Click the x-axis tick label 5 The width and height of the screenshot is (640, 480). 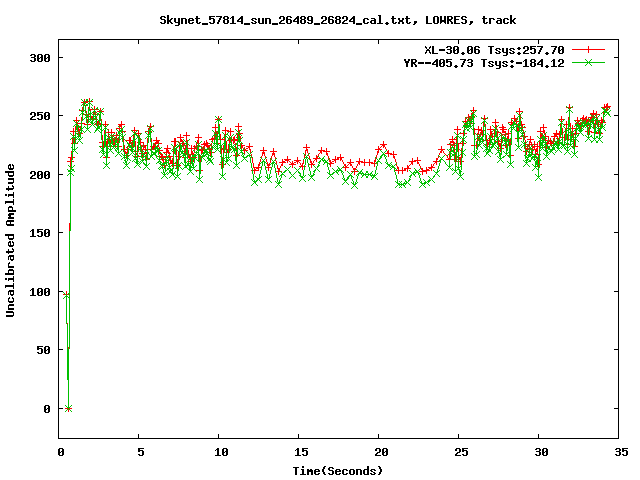[x=140, y=452]
